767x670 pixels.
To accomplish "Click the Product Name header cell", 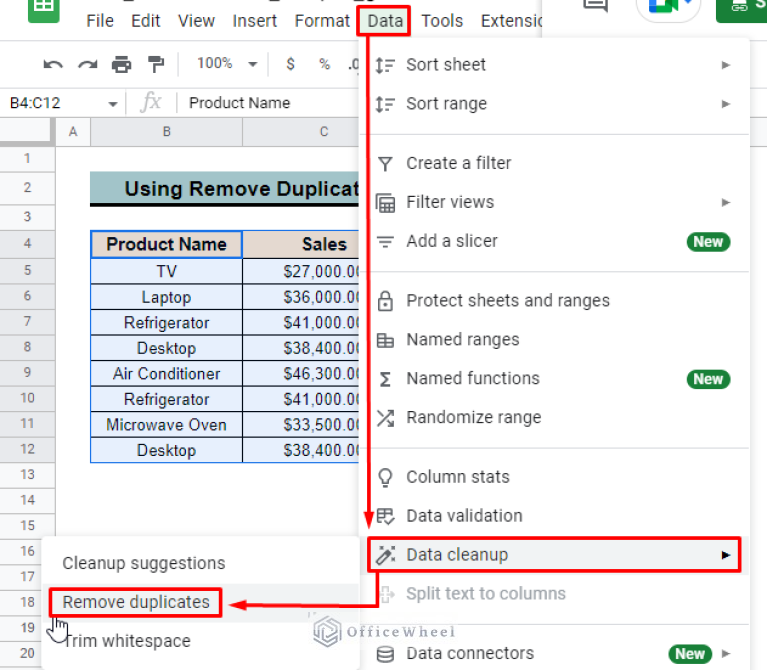I will point(166,244).
